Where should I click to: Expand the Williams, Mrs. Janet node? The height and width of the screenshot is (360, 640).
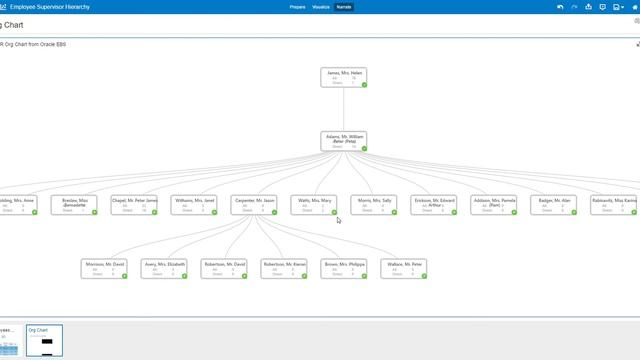tap(214, 212)
